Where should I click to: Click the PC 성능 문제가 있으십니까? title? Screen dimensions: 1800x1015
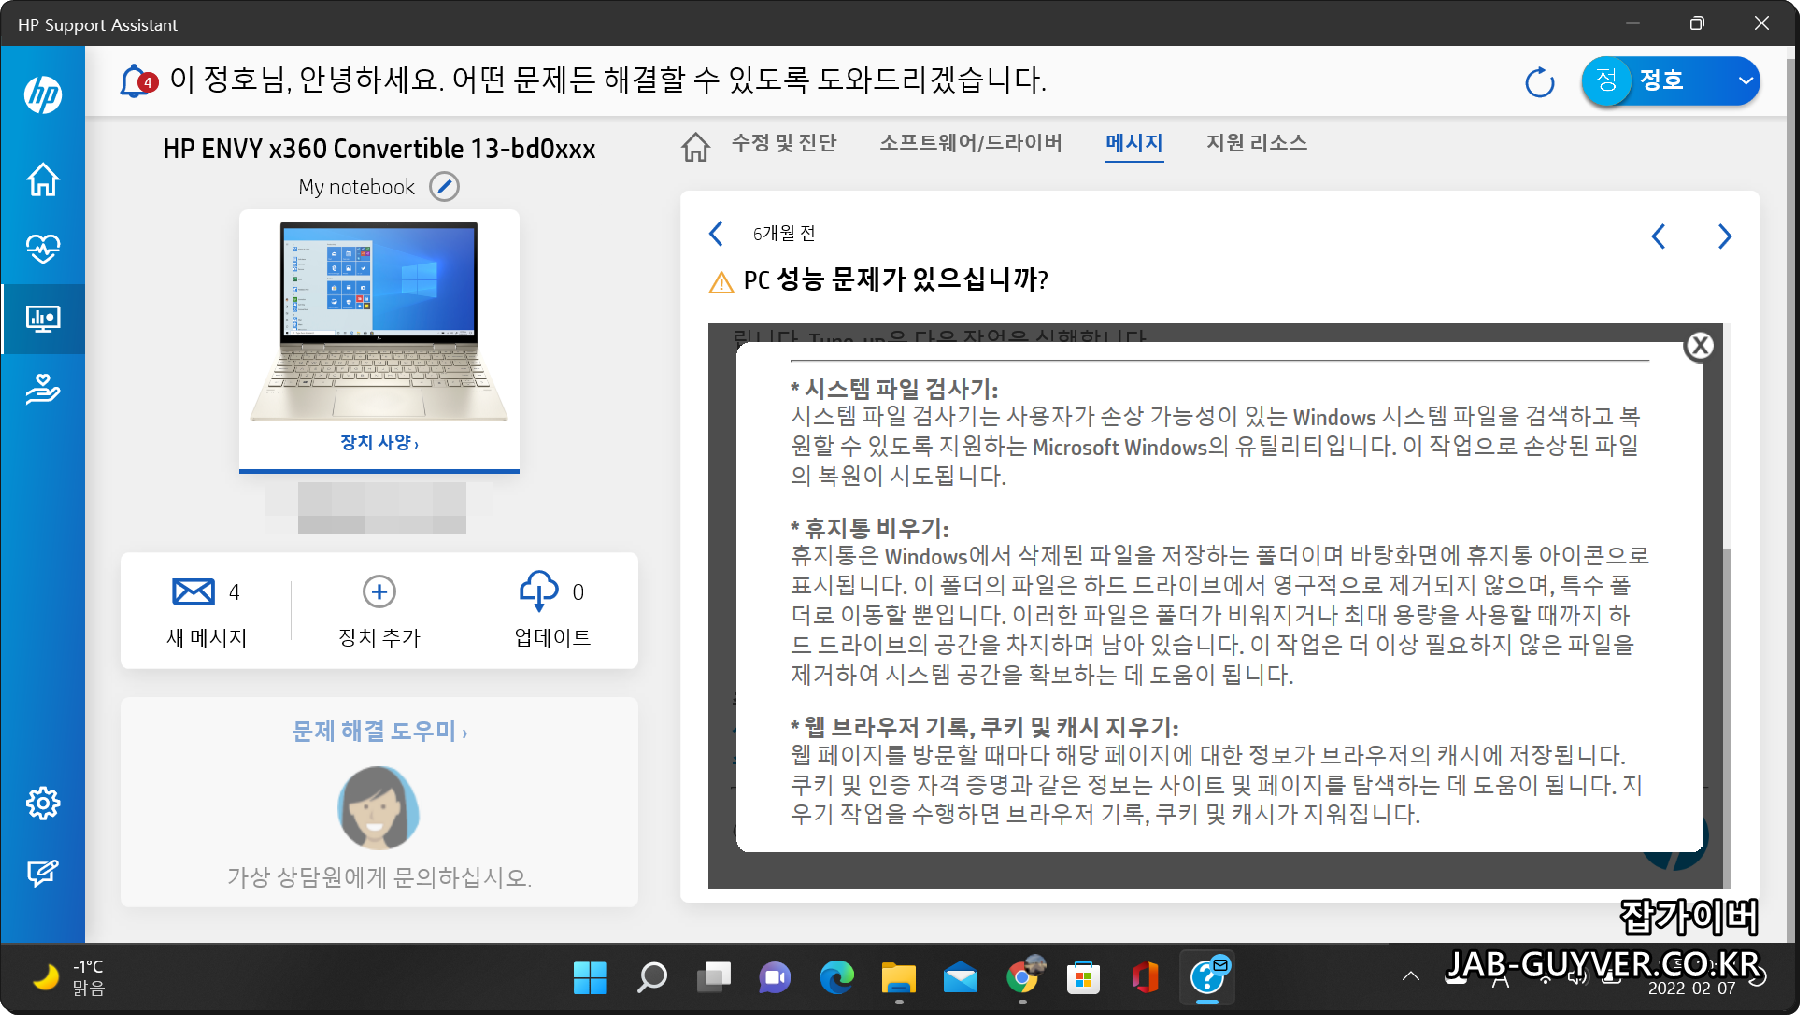click(896, 280)
